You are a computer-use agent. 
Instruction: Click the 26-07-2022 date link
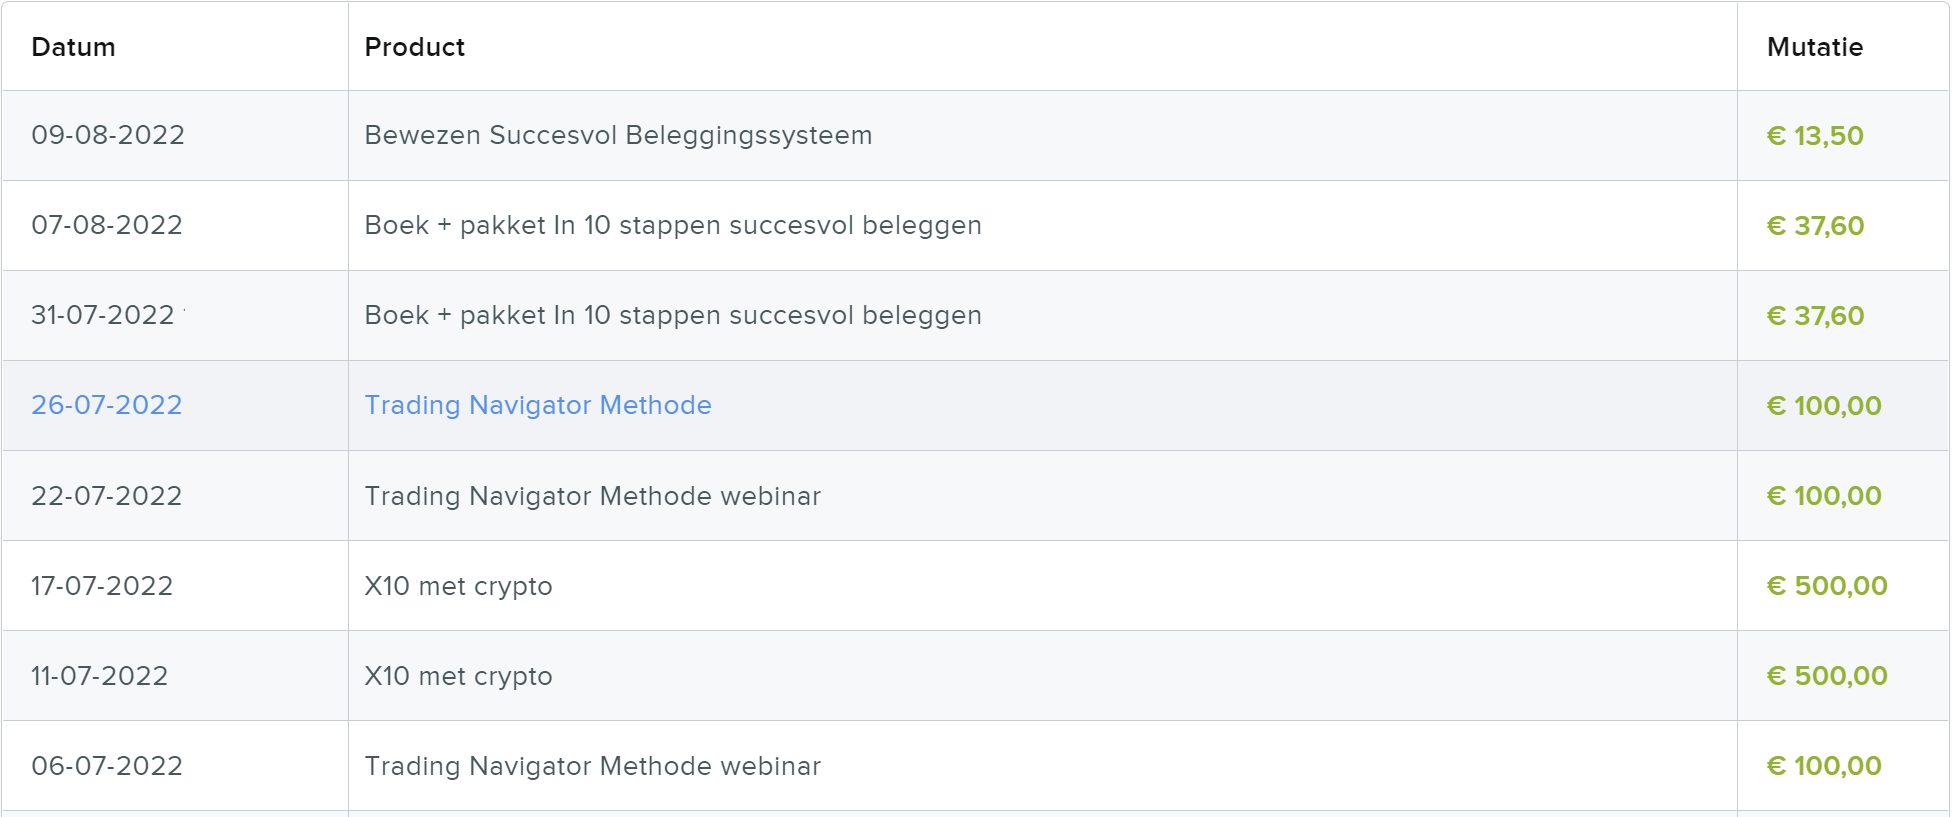click(x=107, y=405)
